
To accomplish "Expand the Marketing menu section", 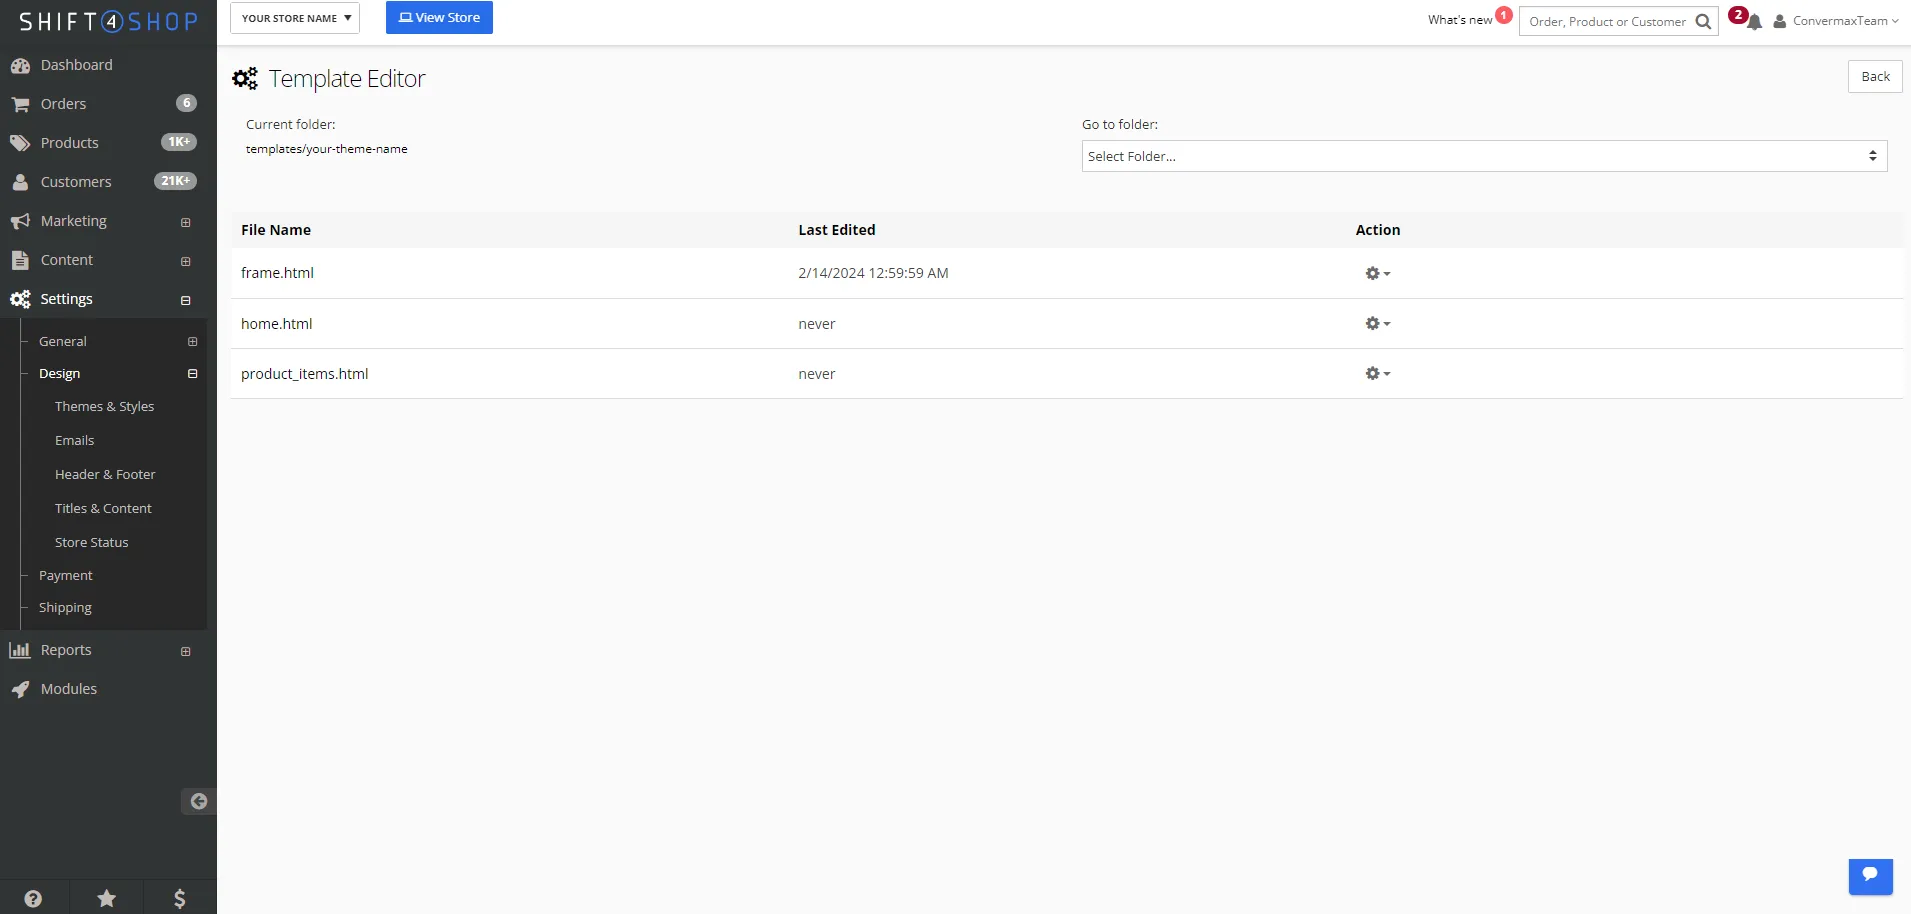I will coord(185,222).
